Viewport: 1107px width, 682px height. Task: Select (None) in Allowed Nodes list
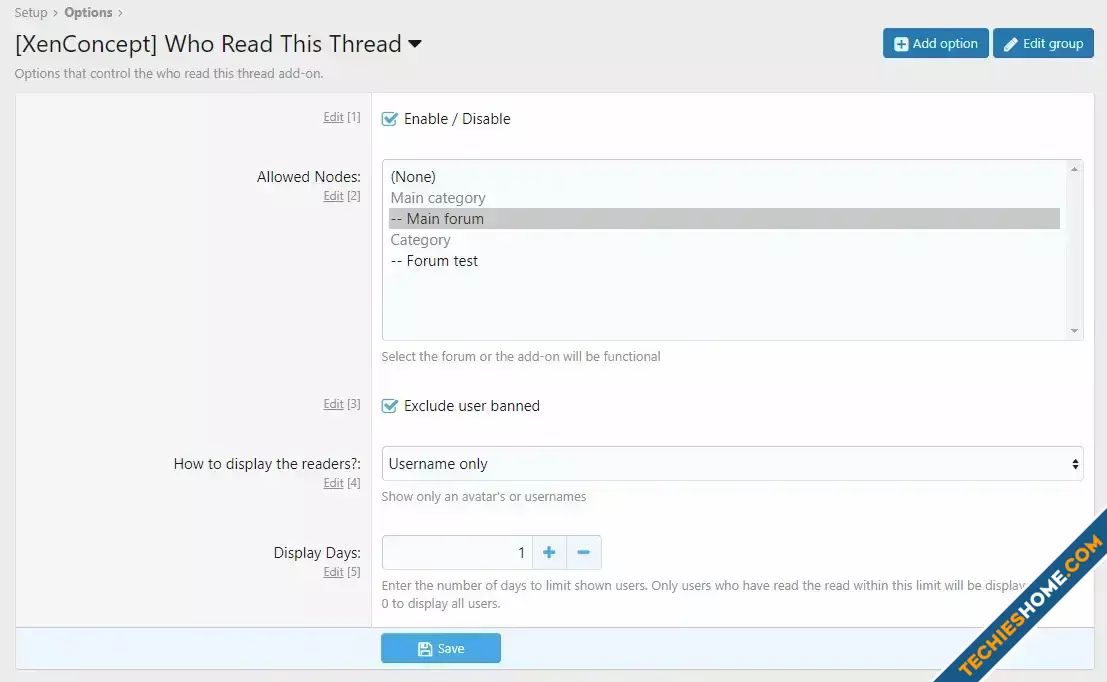pyautogui.click(x=724, y=177)
